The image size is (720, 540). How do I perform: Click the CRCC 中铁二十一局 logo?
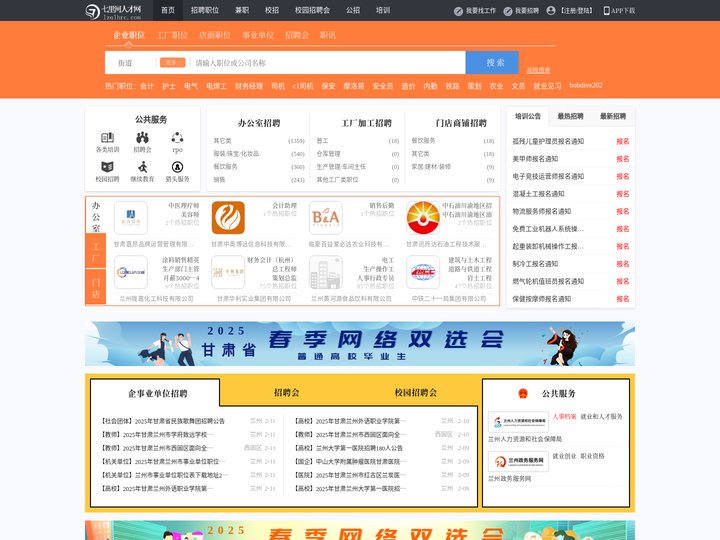coord(423,272)
